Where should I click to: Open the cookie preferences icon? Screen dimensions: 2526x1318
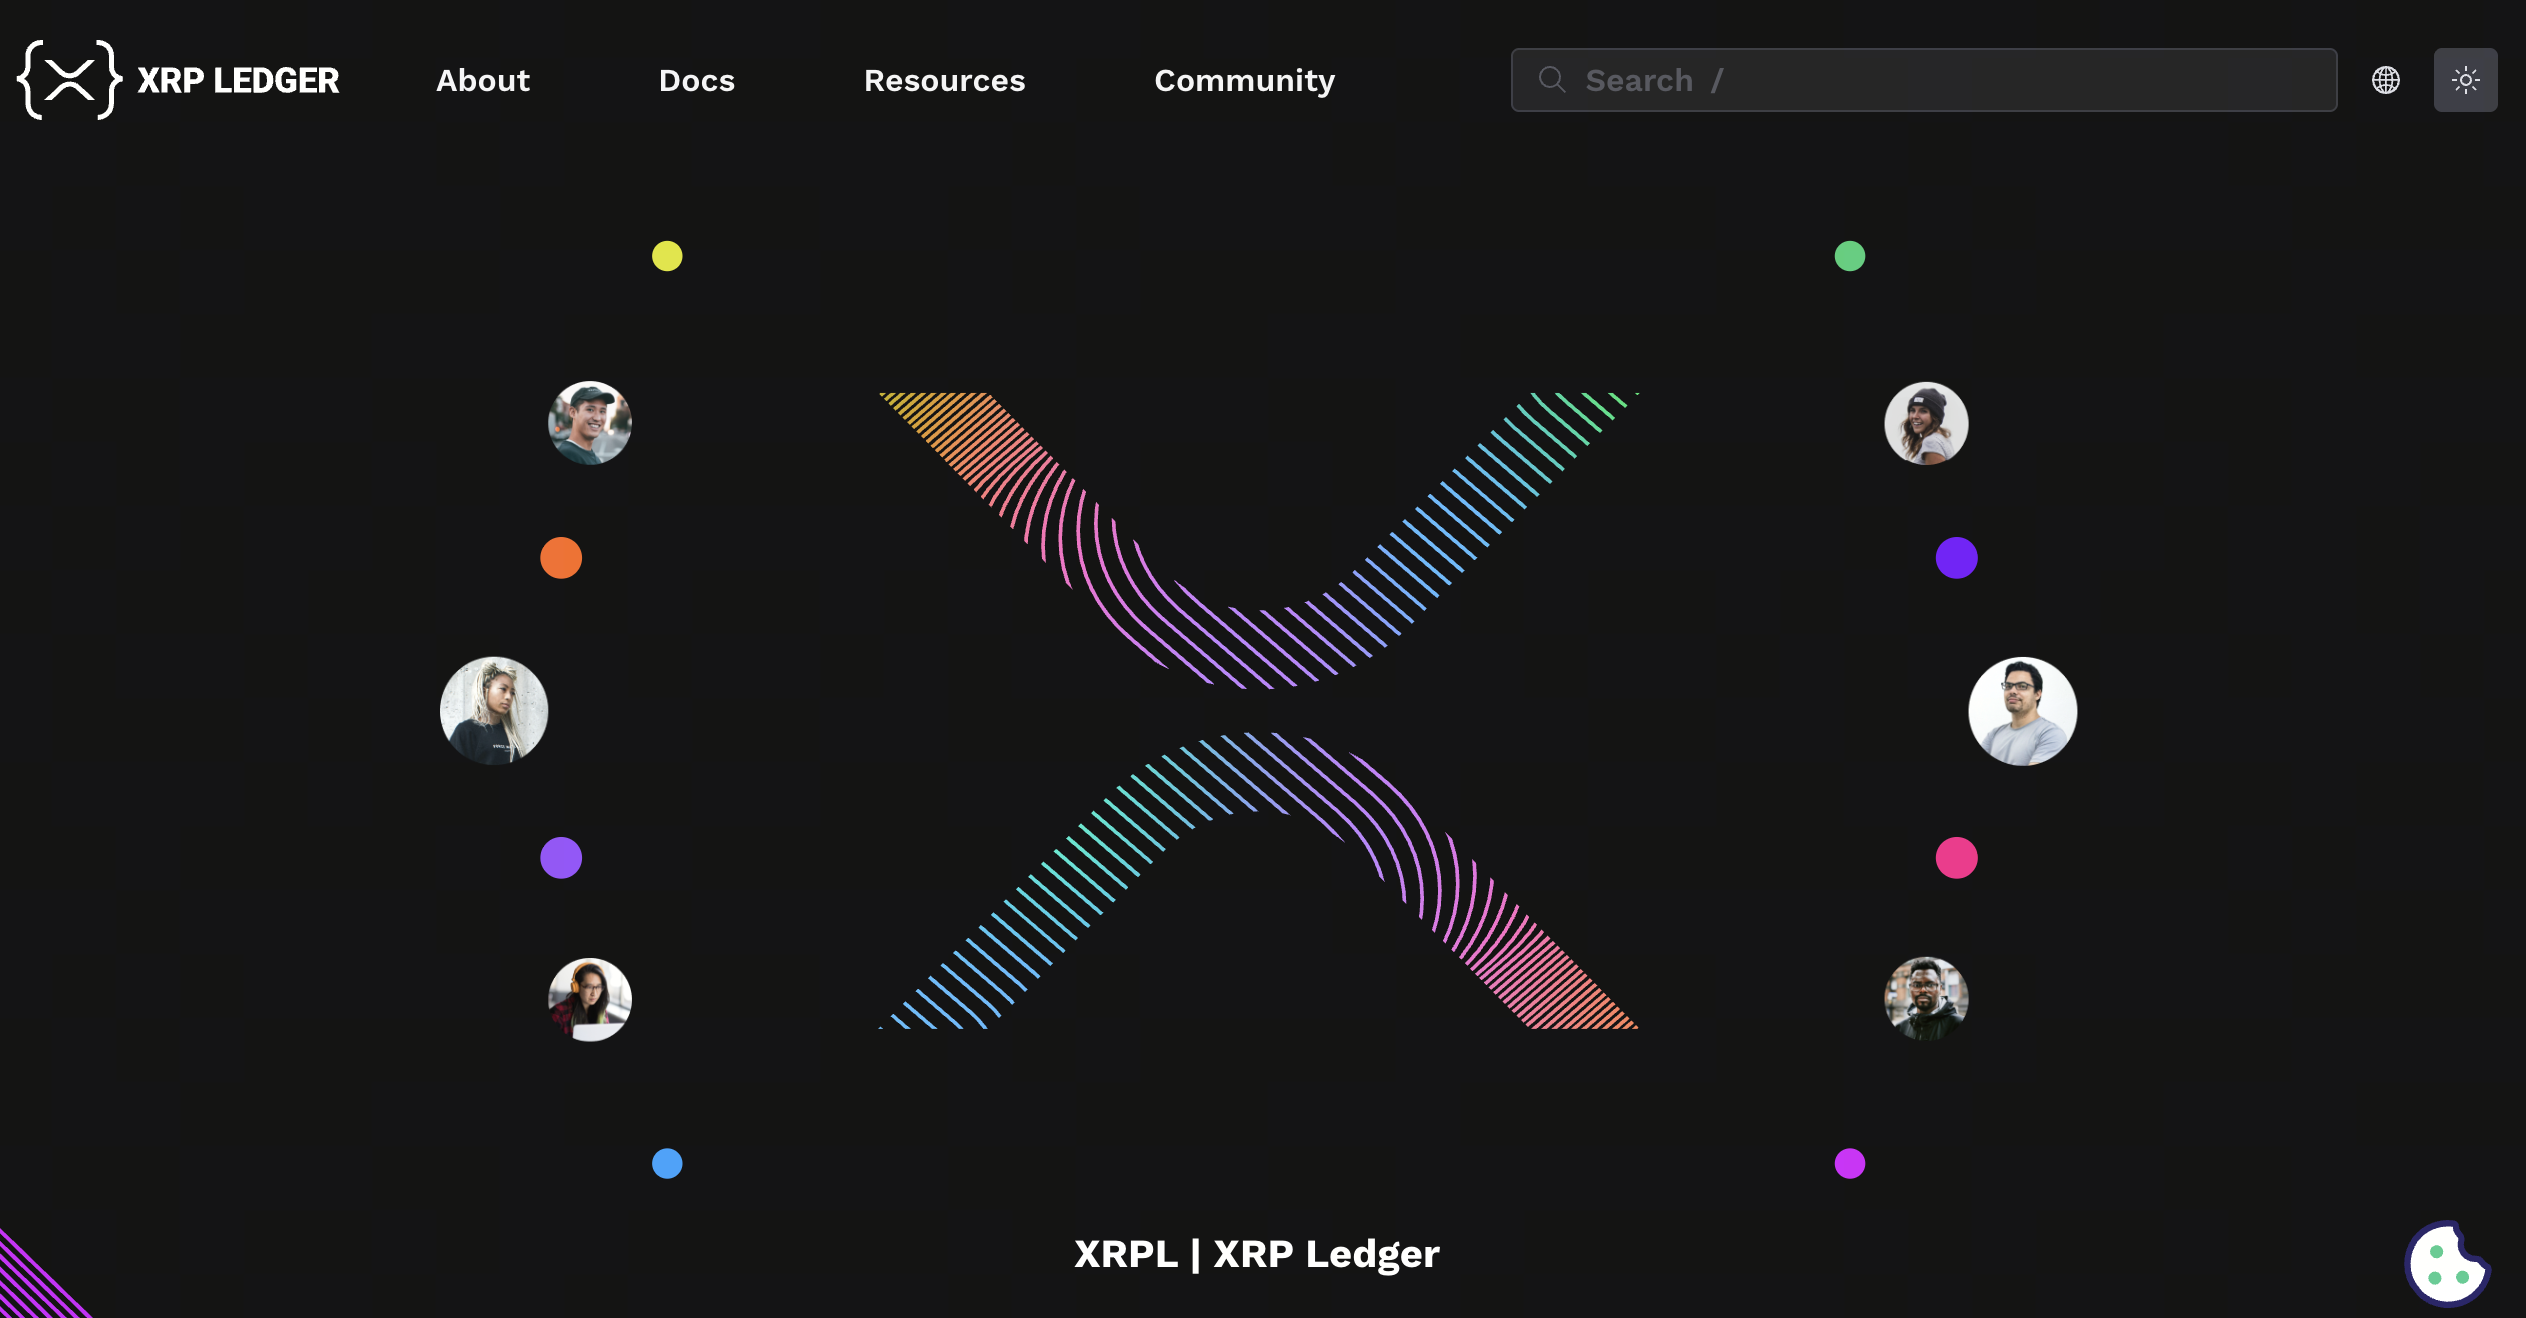[2446, 1264]
